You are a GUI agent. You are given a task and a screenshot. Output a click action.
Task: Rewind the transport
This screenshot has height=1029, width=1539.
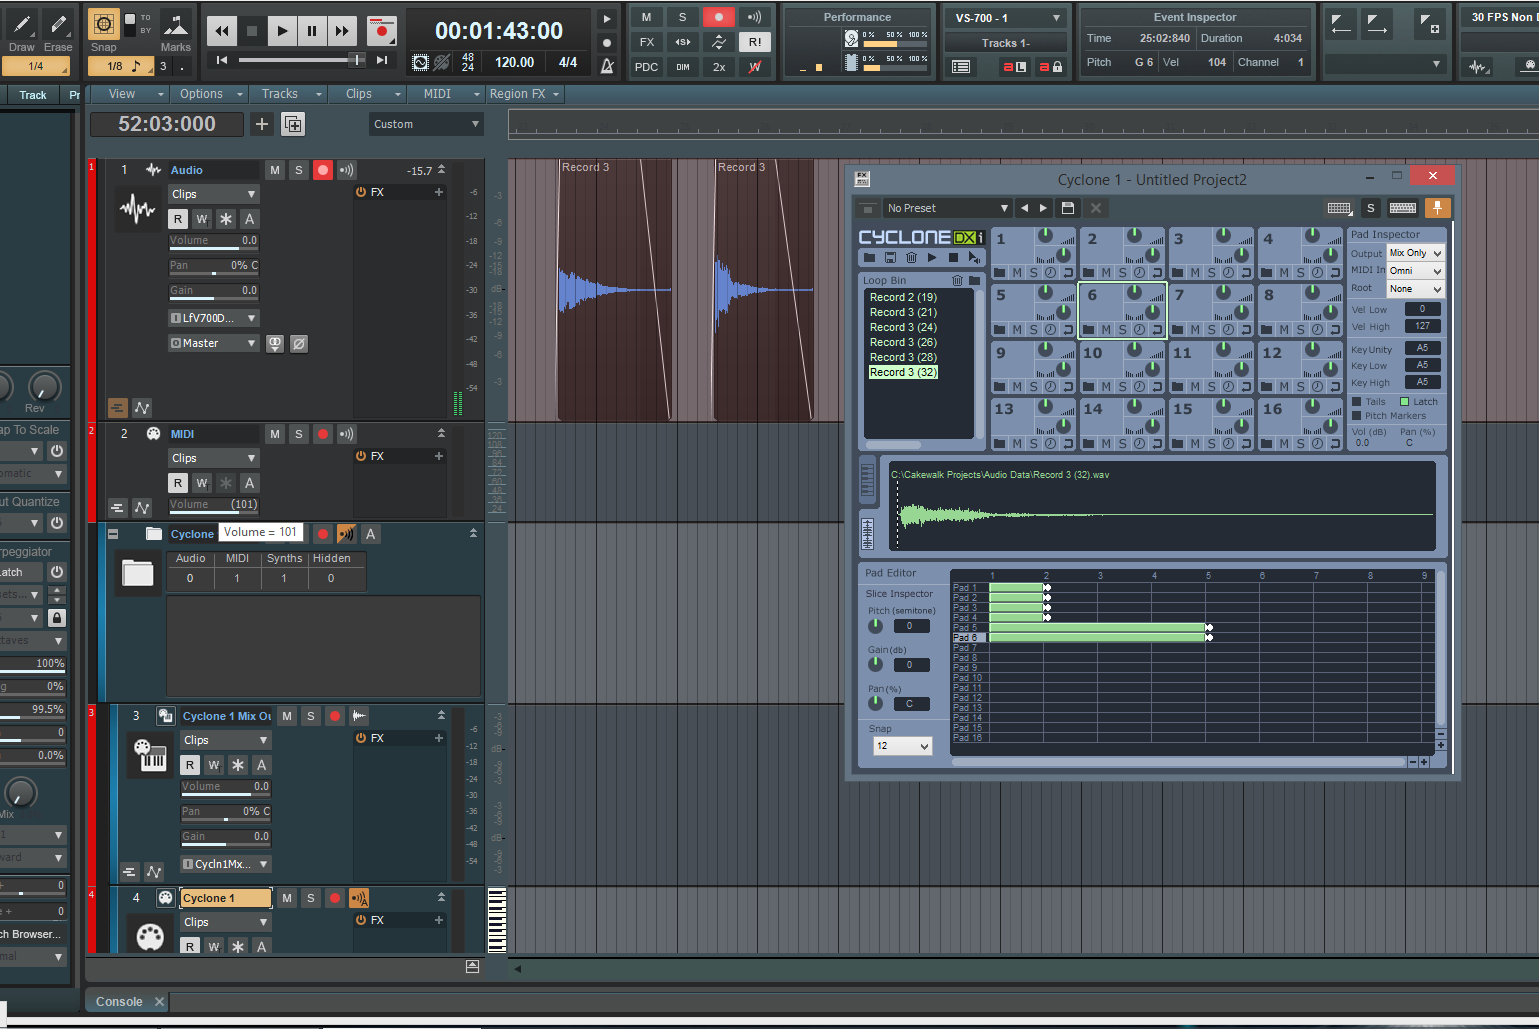222,31
